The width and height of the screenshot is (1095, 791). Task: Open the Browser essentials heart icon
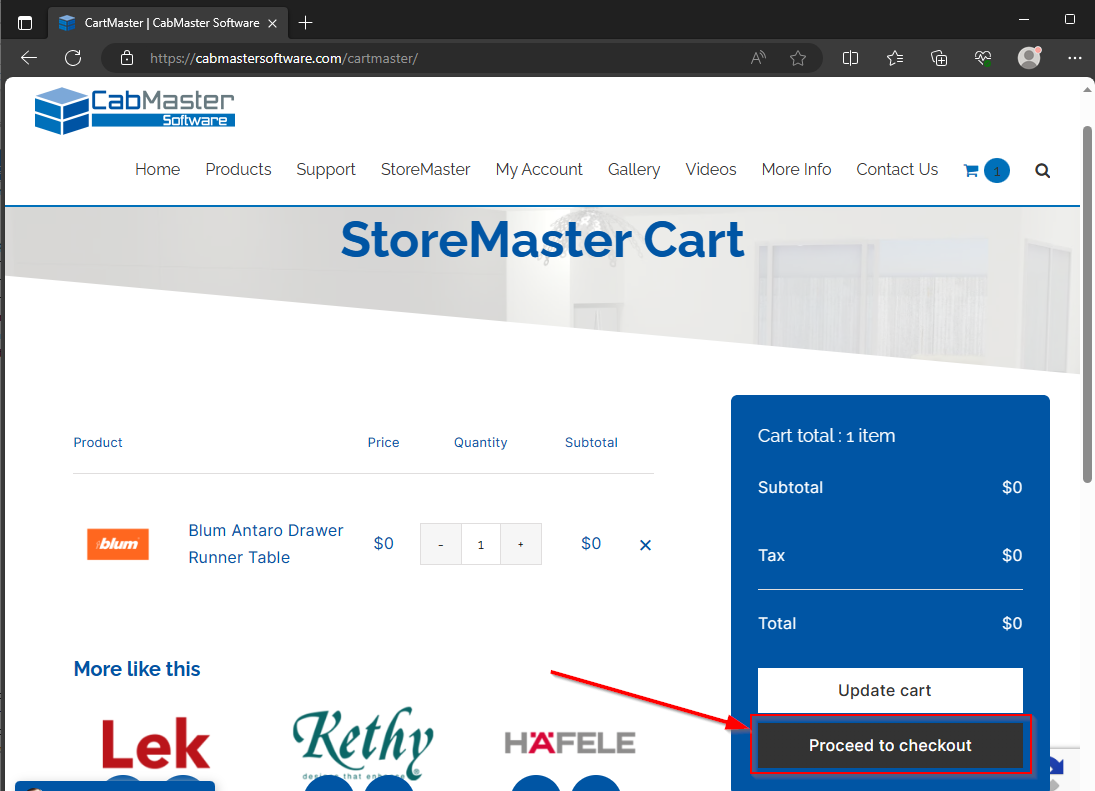point(983,58)
